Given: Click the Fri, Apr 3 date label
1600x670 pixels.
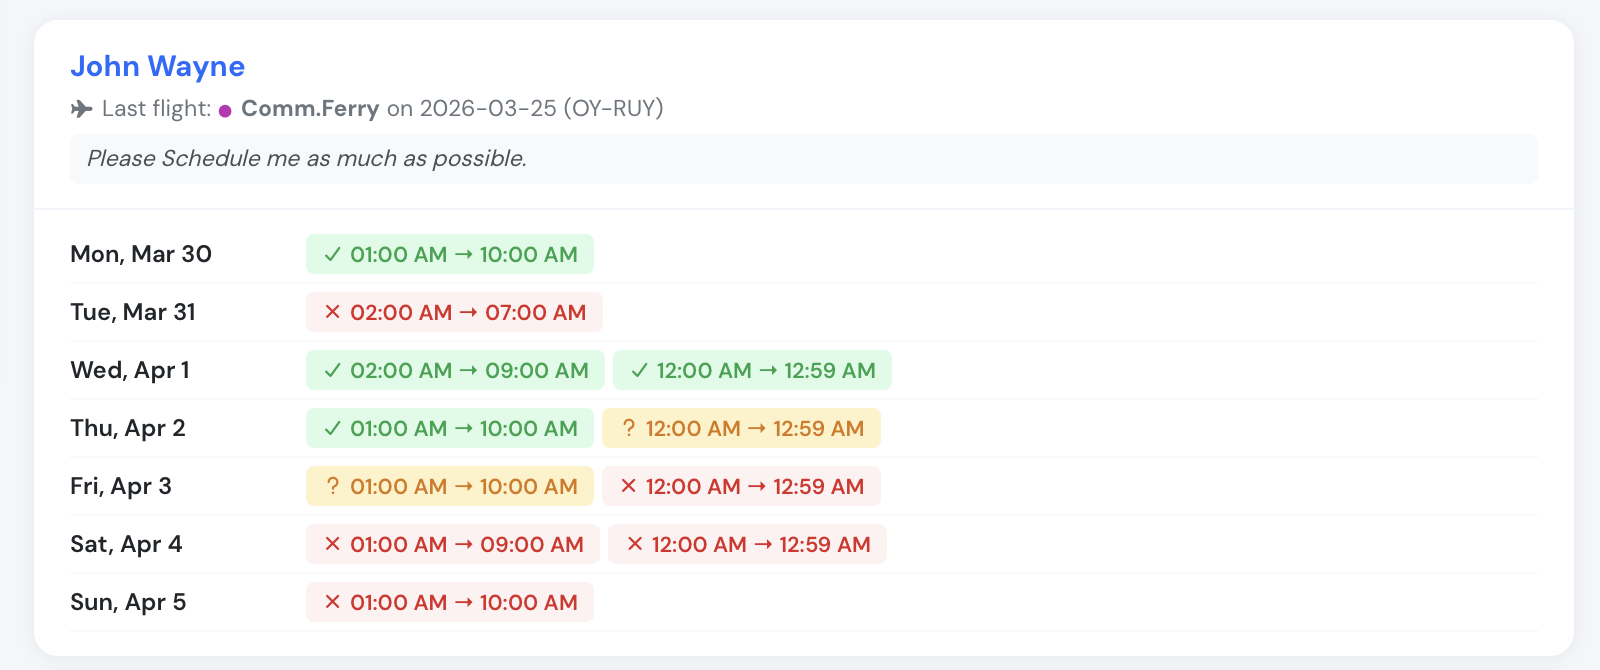Looking at the screenshot, I should click(x=121, y=486).
